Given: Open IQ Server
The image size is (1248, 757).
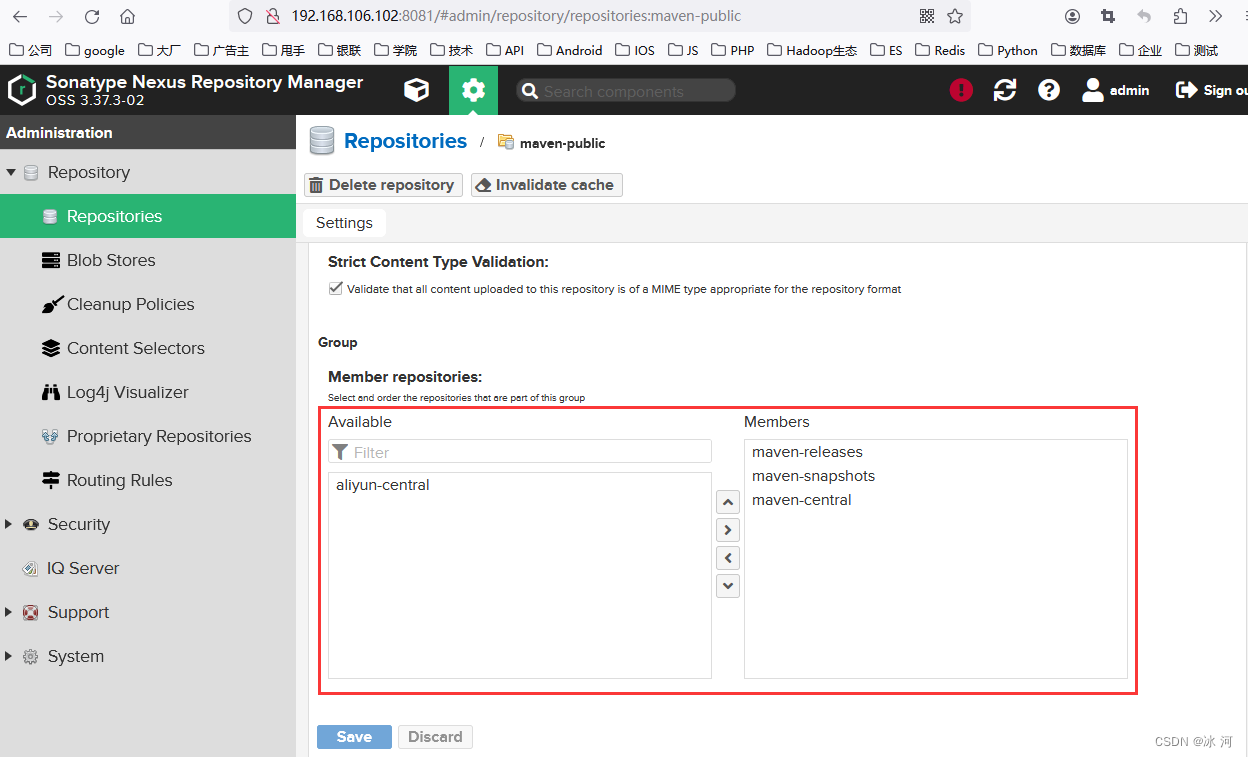Looking at the screenshot, I should [148, 568].
